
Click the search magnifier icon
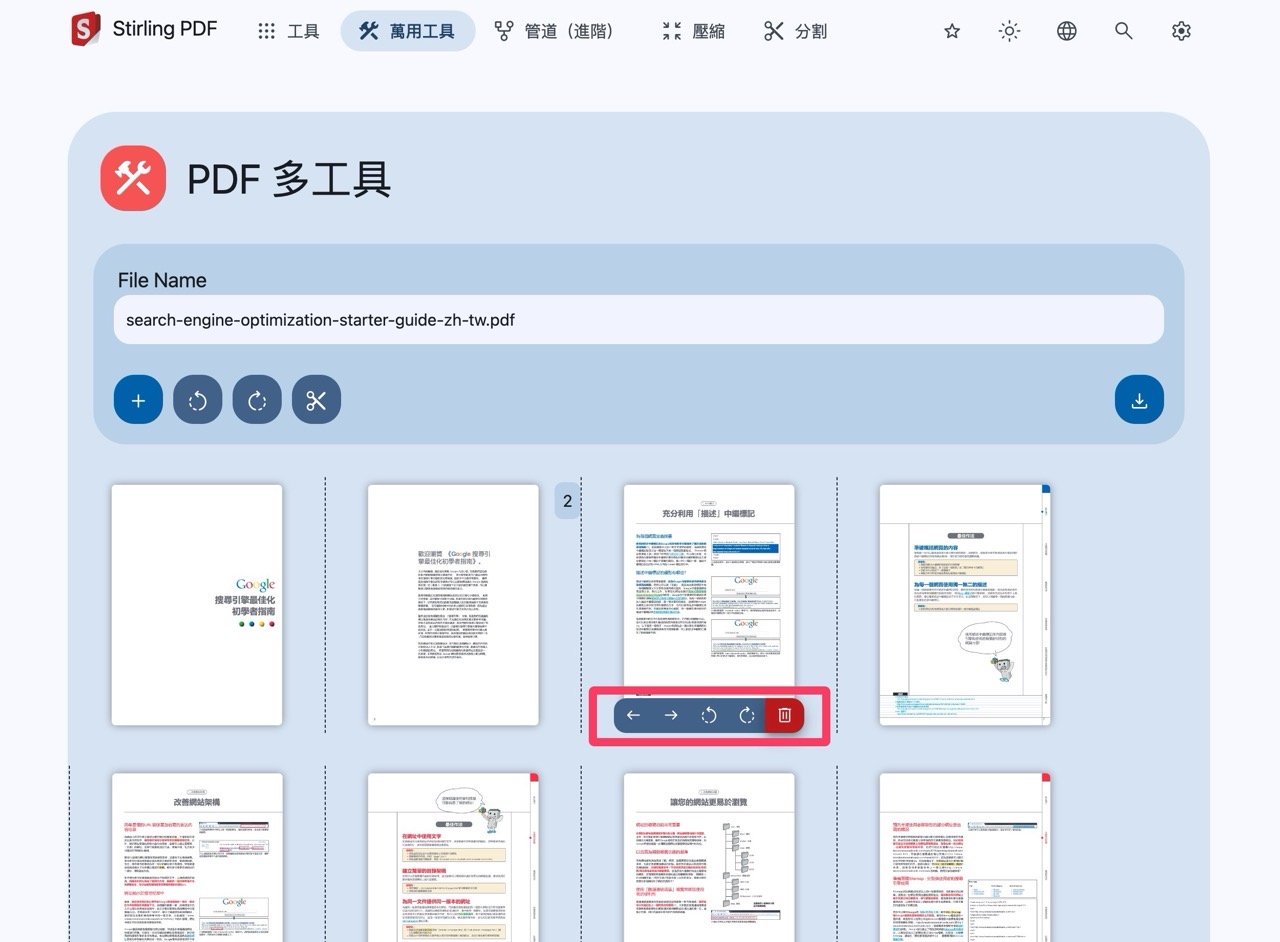point(1124,31)
